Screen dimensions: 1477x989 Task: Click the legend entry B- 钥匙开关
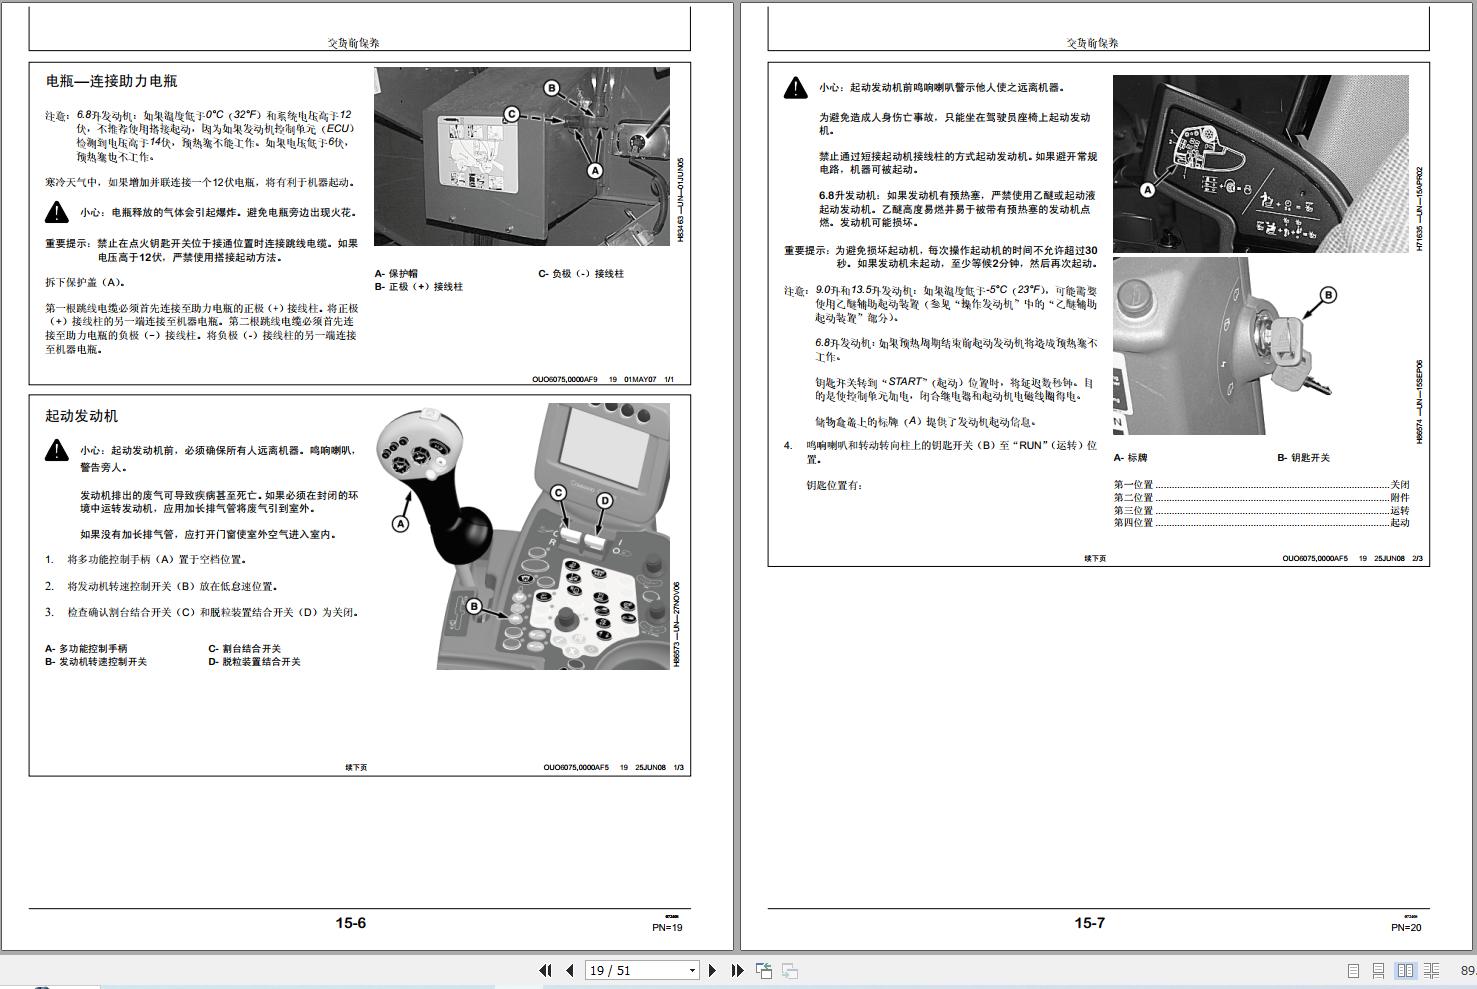tap(1304, 457)
